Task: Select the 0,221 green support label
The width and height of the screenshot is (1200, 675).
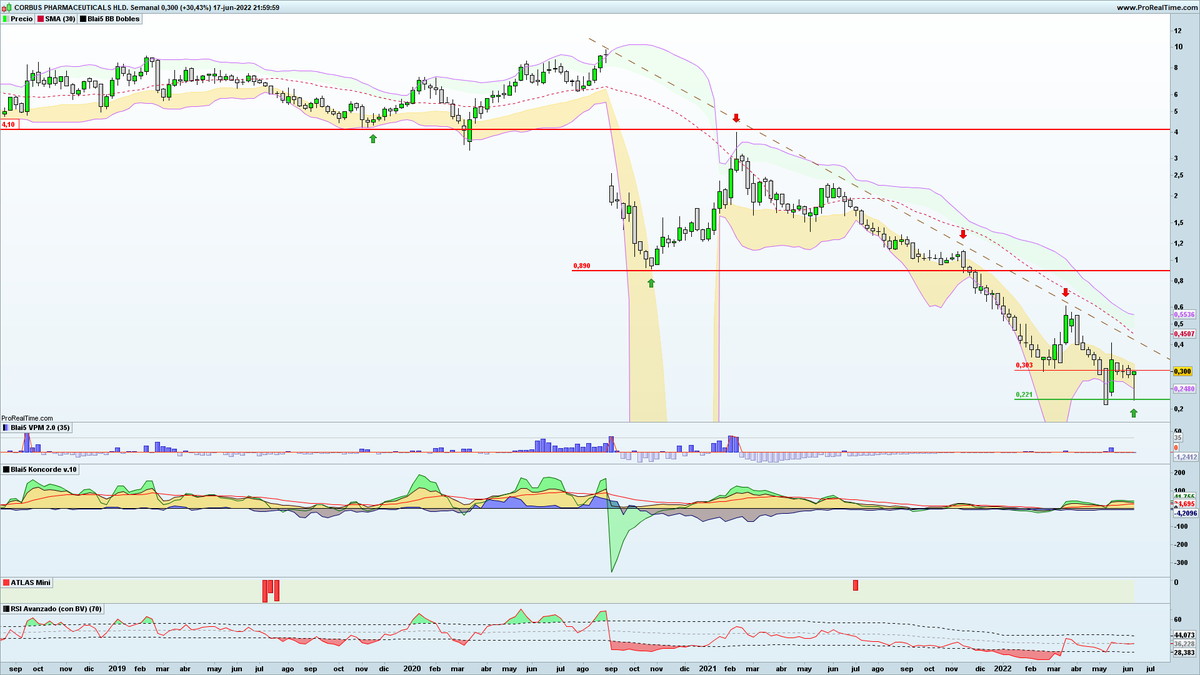Action: point(1024,394)
